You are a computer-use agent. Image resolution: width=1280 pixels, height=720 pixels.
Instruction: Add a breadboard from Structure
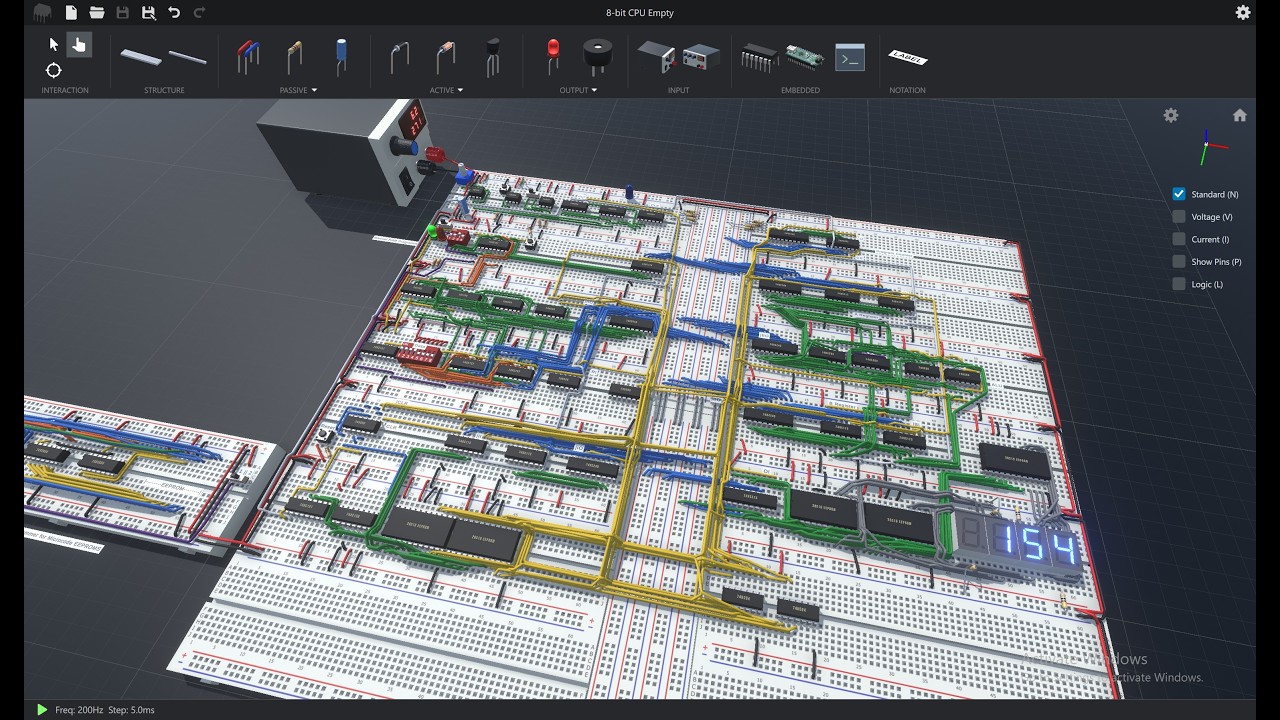click(141, 57)
